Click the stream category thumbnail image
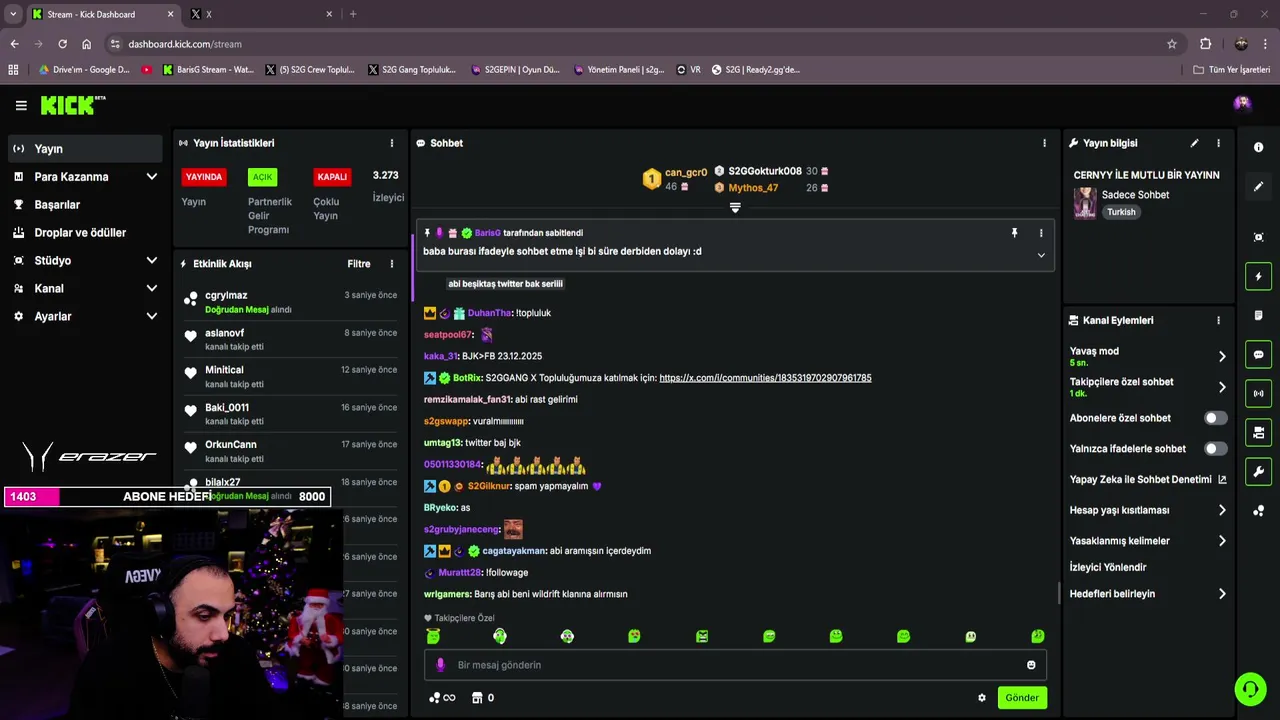 1085,203
